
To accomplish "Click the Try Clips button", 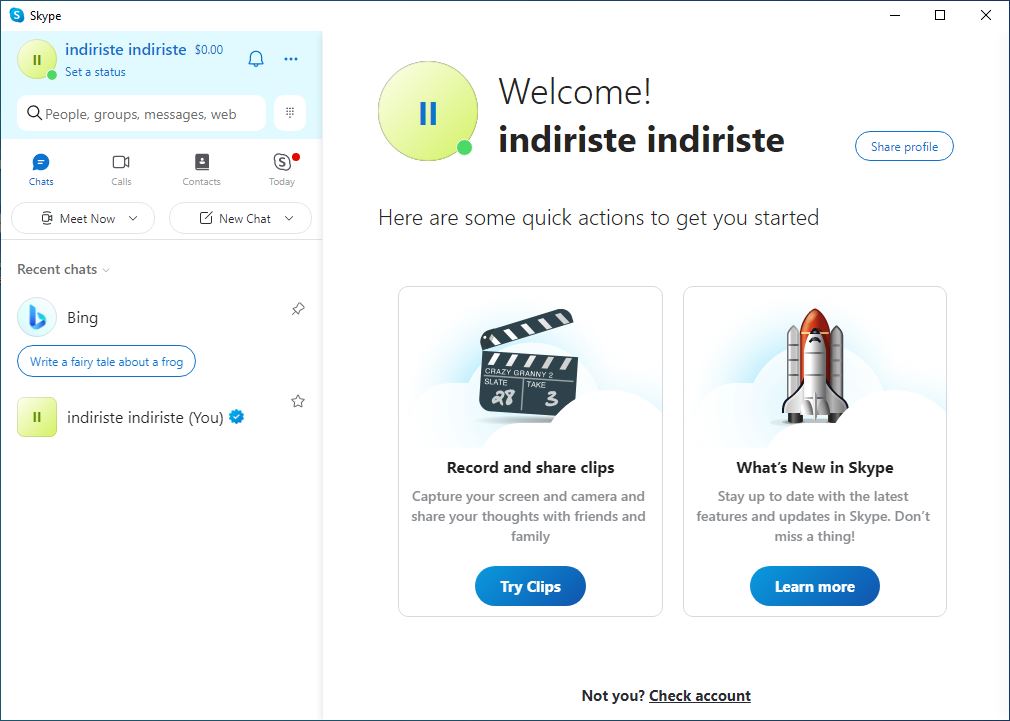I will 530,586.
